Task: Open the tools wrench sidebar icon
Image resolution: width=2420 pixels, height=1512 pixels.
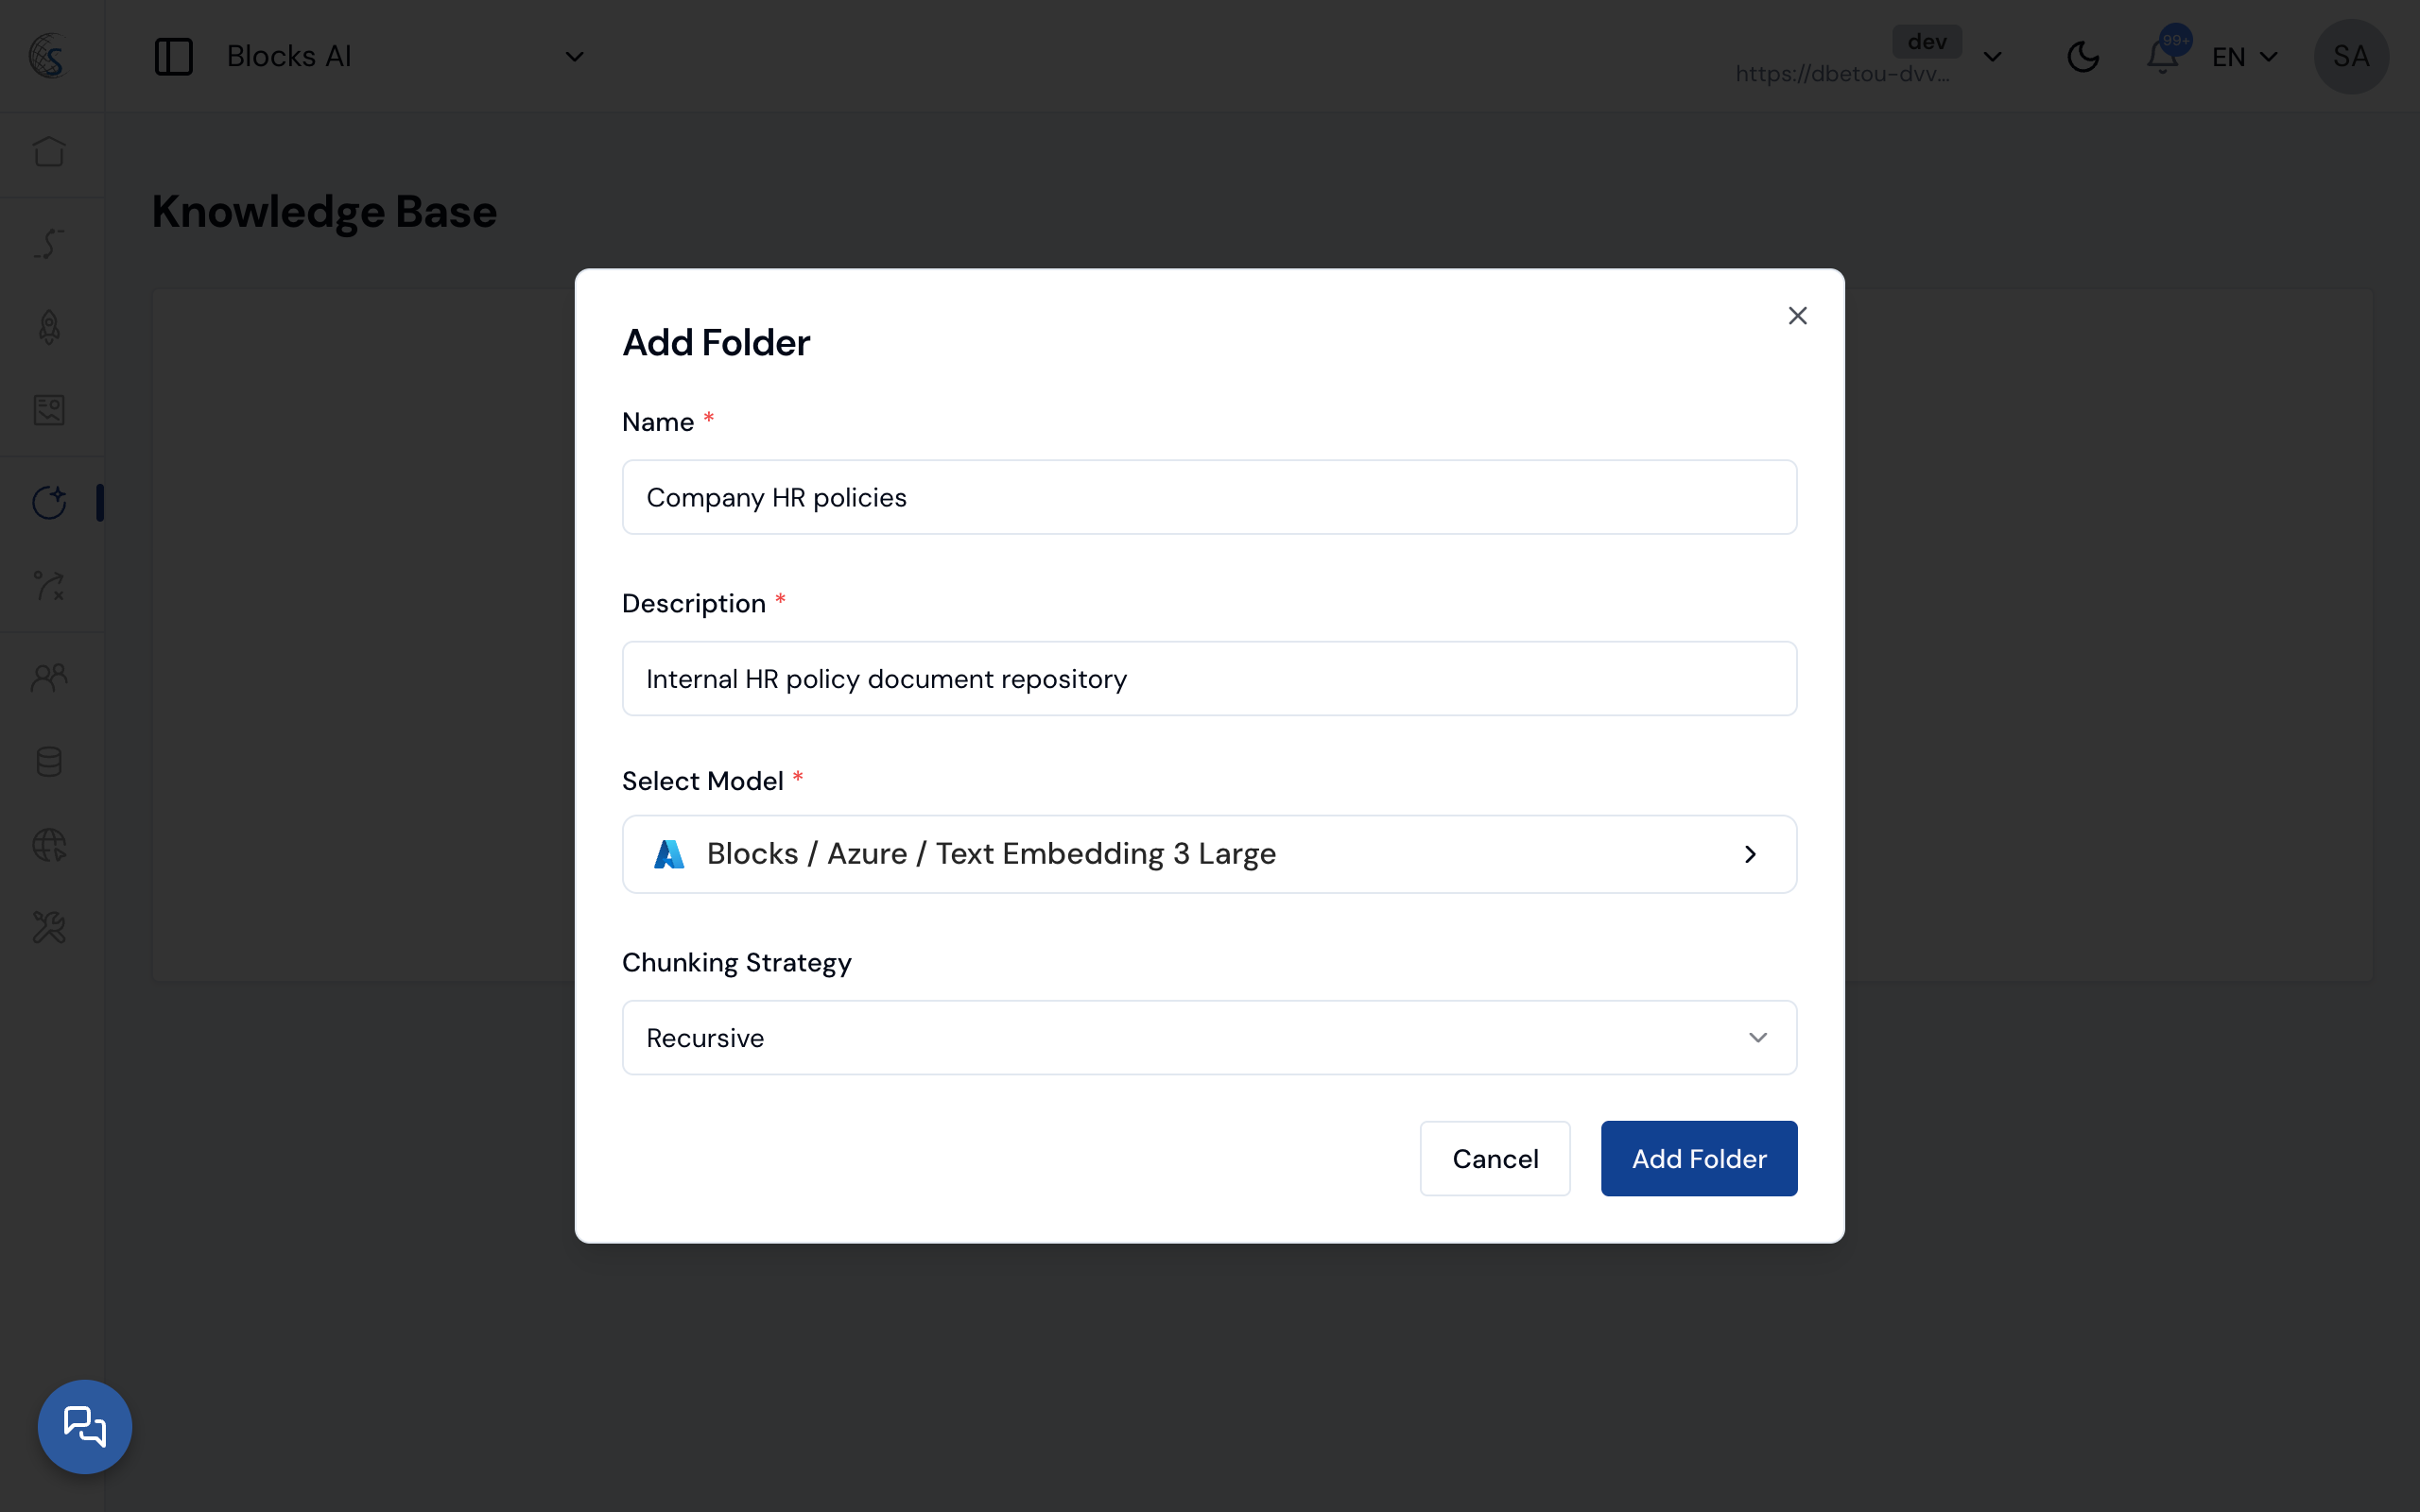Action: coord(49,928)
